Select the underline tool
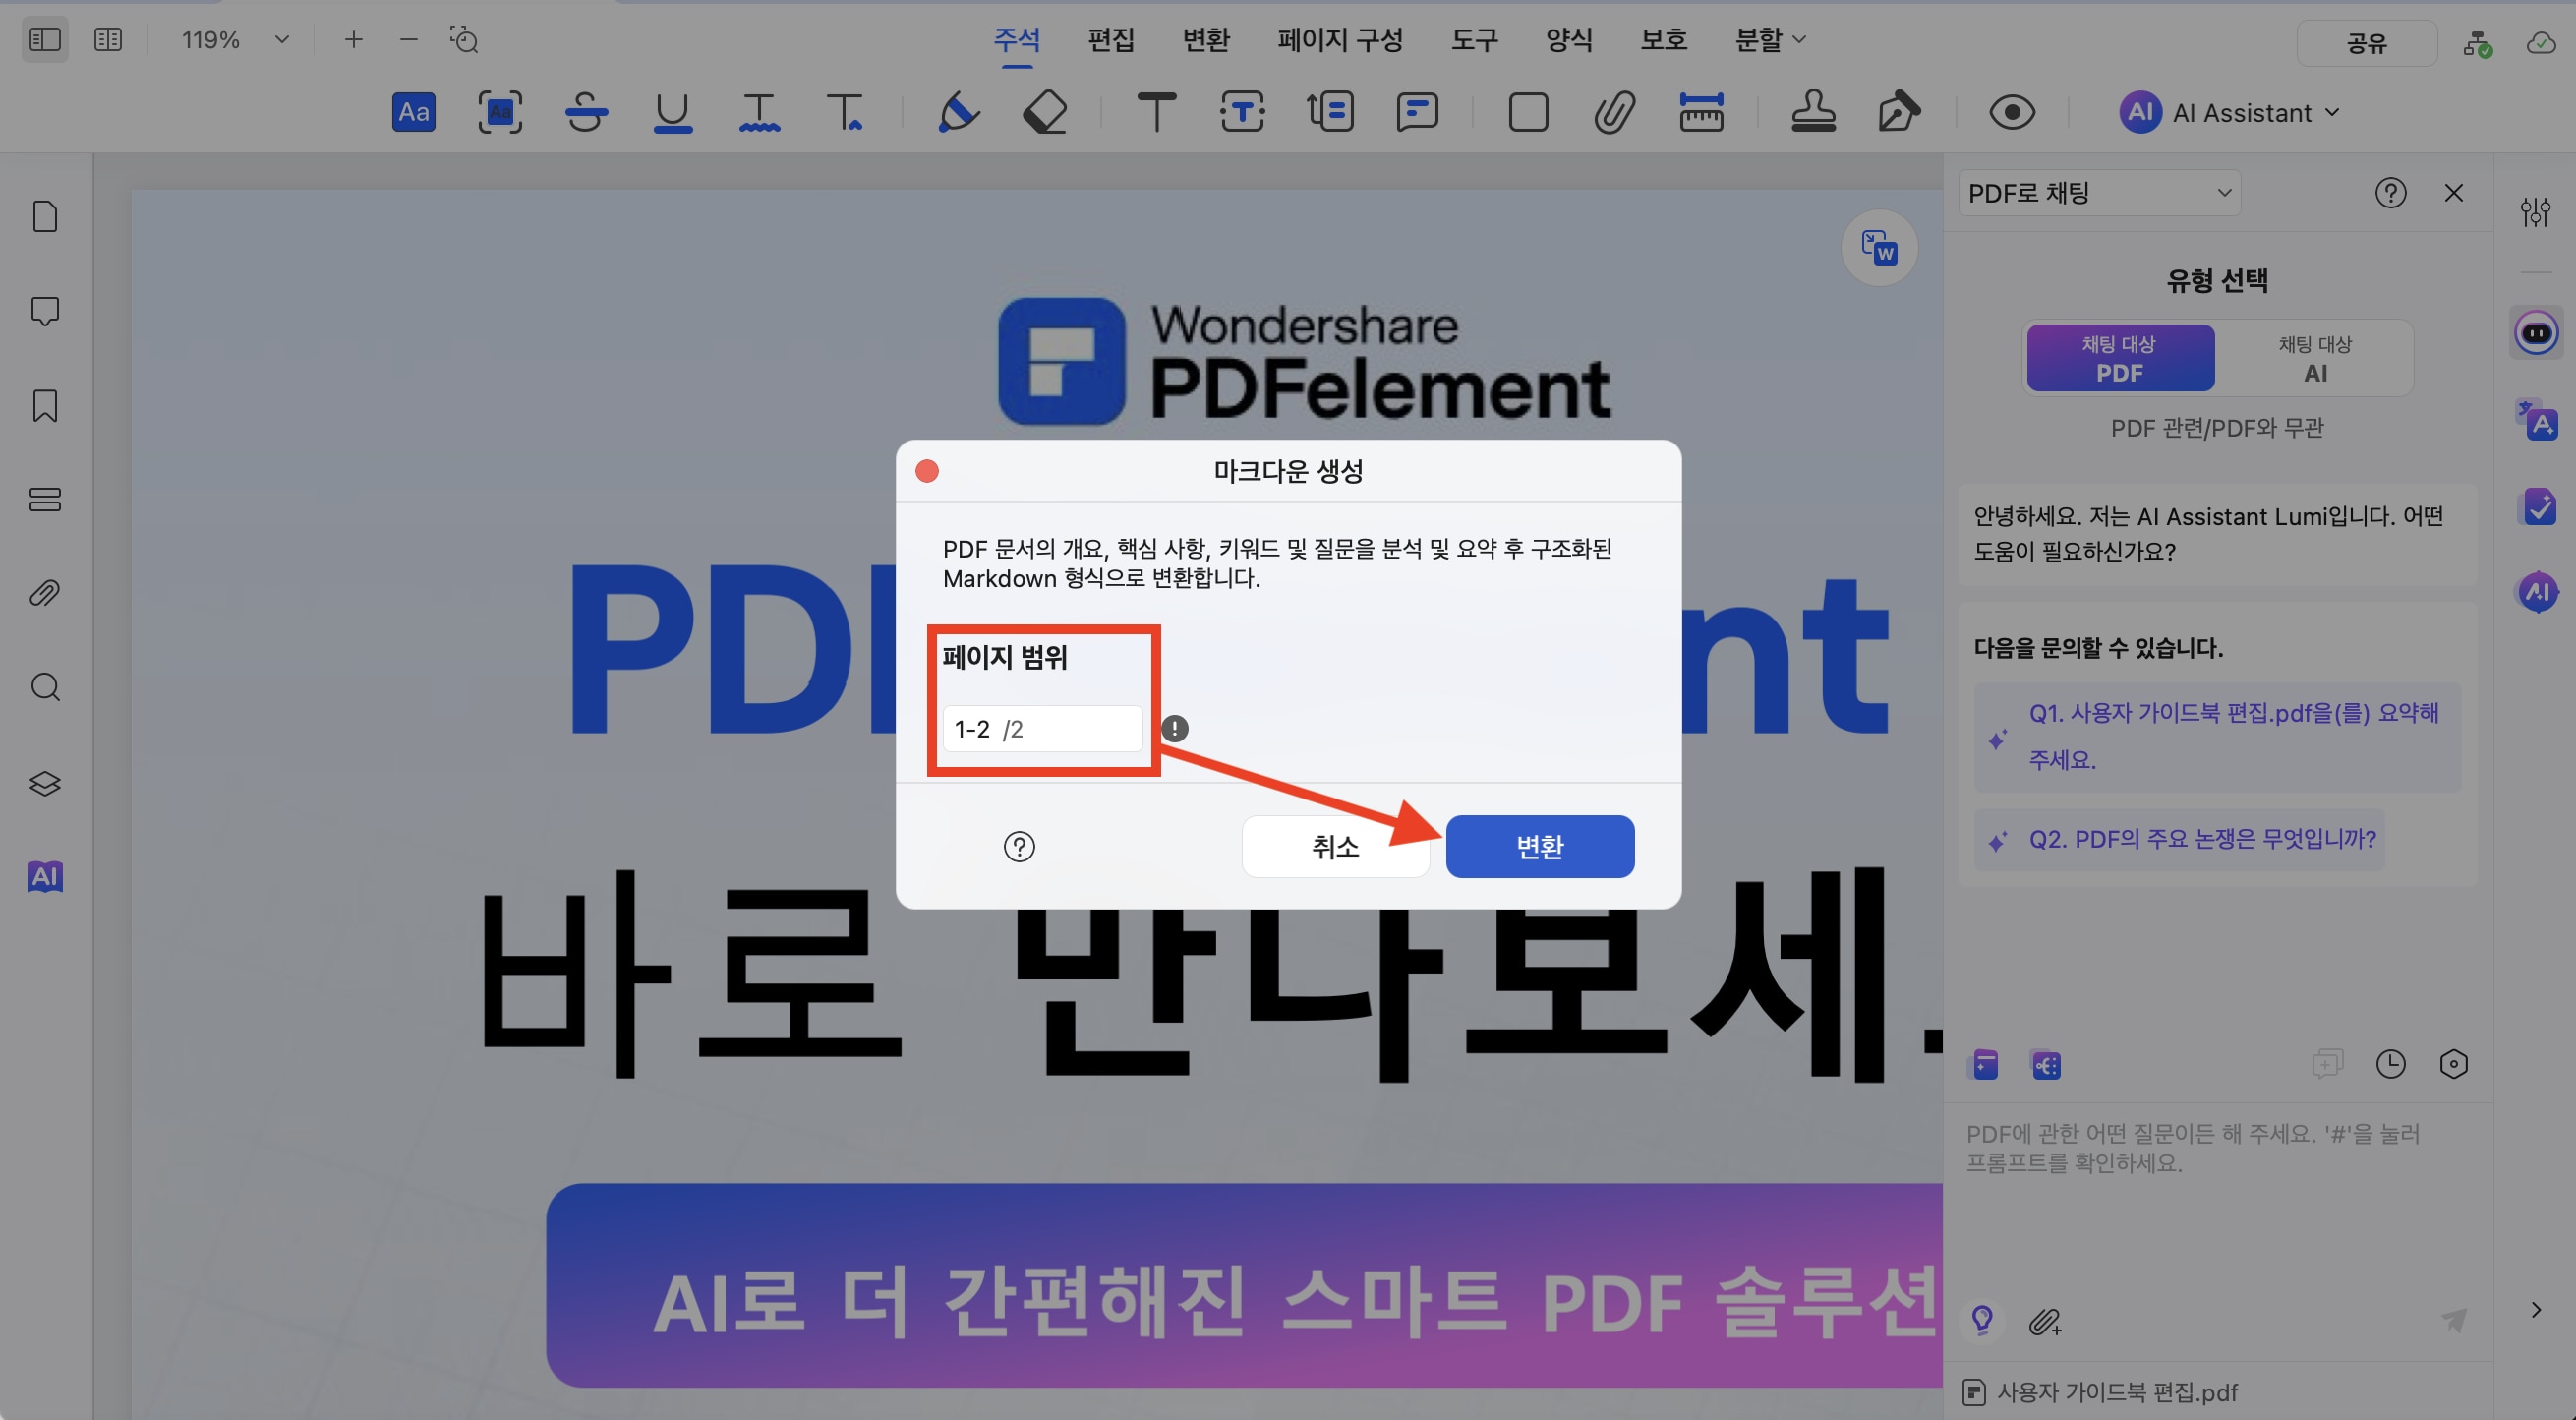The image size is (2576, 1420). click(x=672, y=112)
